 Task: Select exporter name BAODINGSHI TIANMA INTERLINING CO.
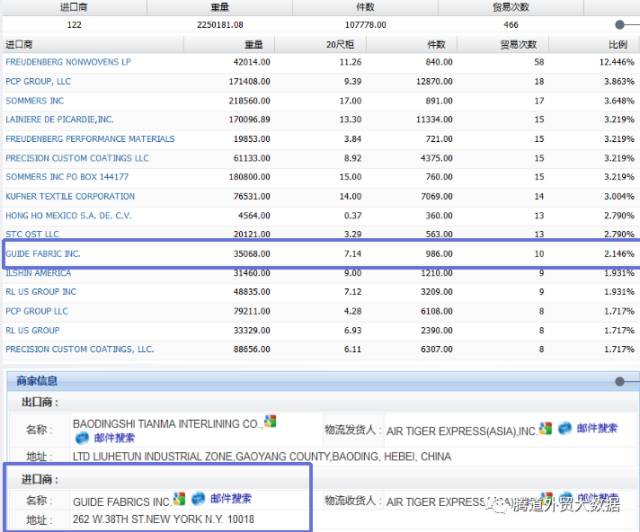click(x=168, y=424)
